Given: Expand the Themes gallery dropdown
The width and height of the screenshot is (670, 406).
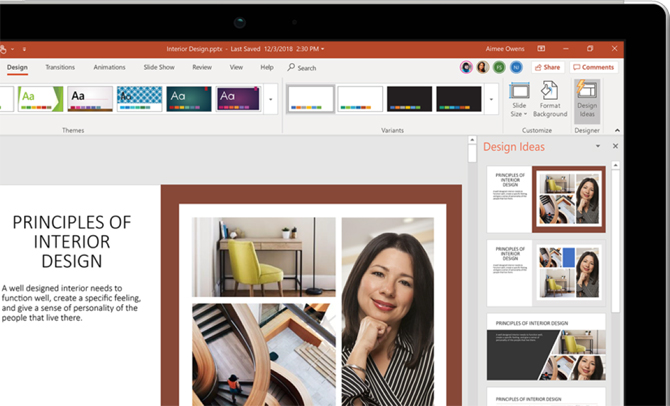Looking at the screenshot, I should pos(270,99).
